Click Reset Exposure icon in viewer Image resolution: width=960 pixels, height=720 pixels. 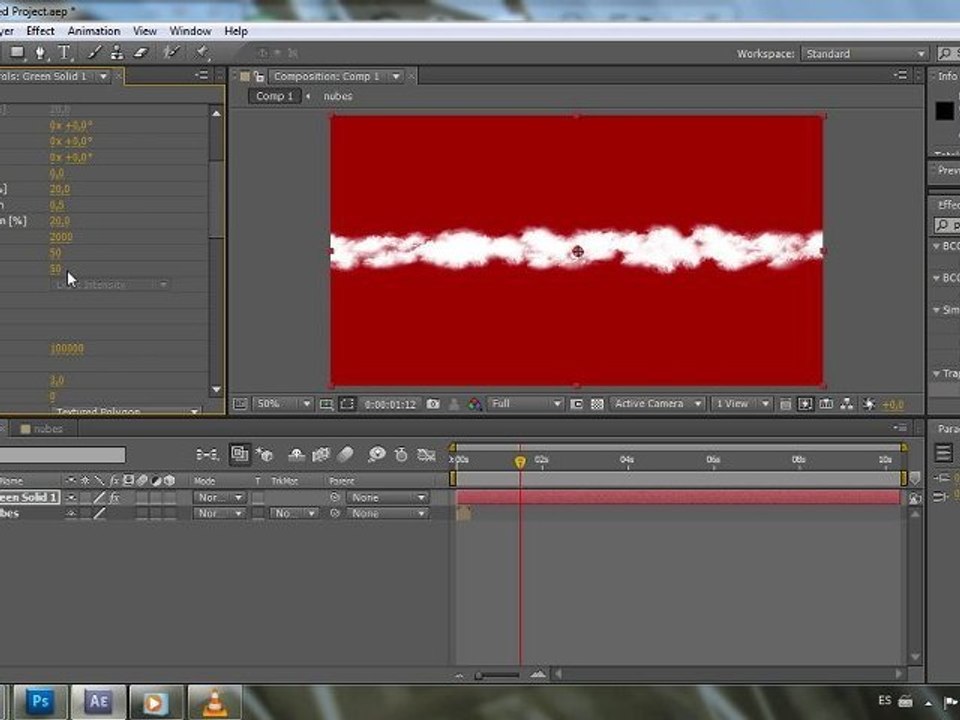click(868, 404)
